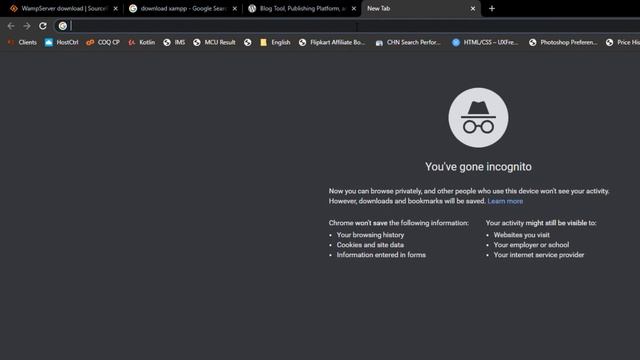This screenshot has width=640, height=360.
Task: Close the Blog Tool WordPress tab
Action: 354,9
